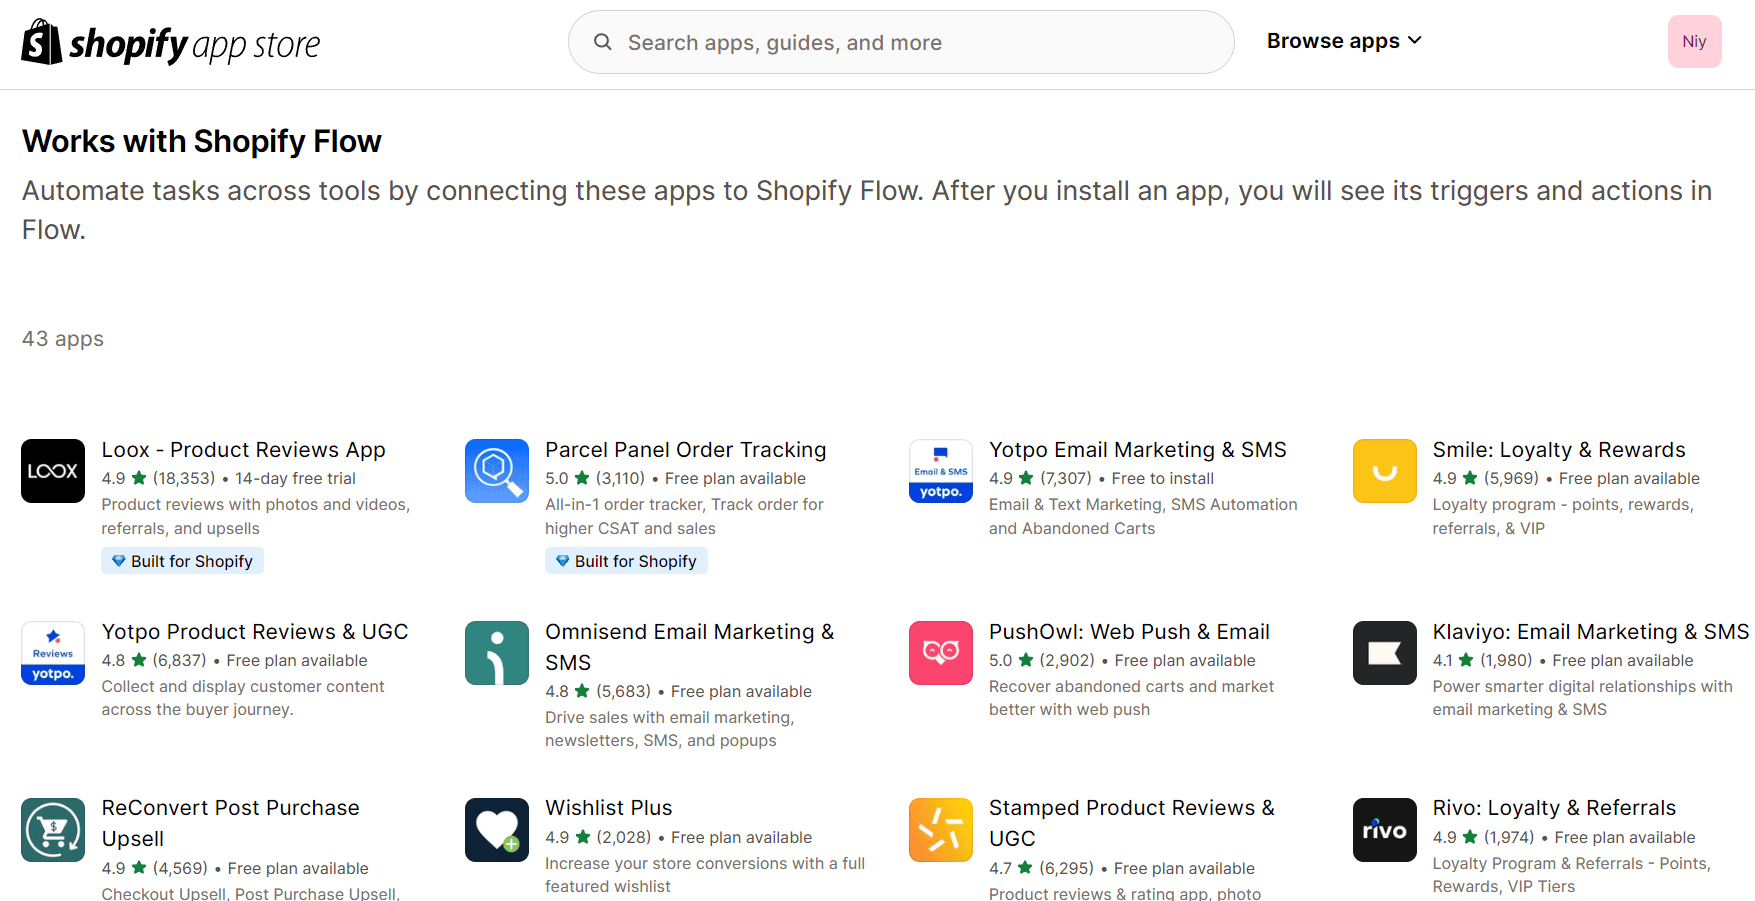The width and height of the screenshot is (1755, 901).
Task: Click the PushOwl owl icon
Action: [x=940, y=653]
